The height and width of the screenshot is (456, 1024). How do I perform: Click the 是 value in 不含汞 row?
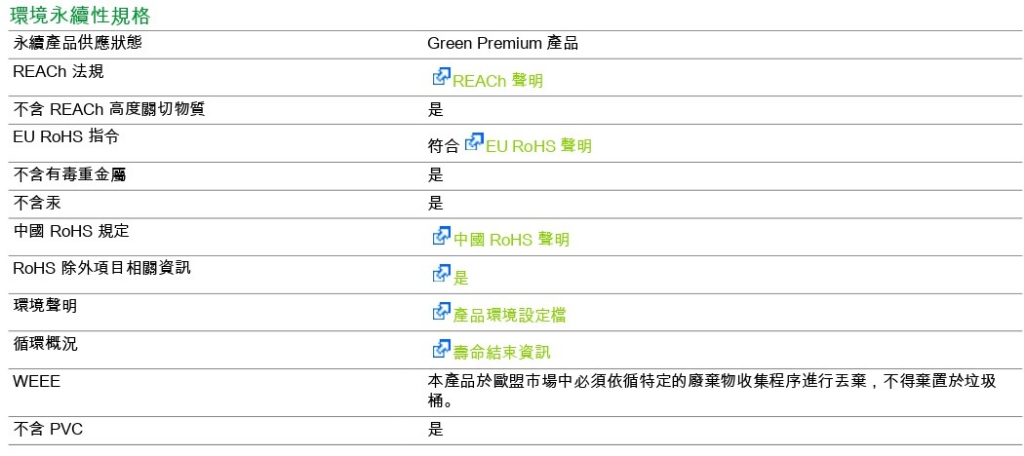click(436, 204)
